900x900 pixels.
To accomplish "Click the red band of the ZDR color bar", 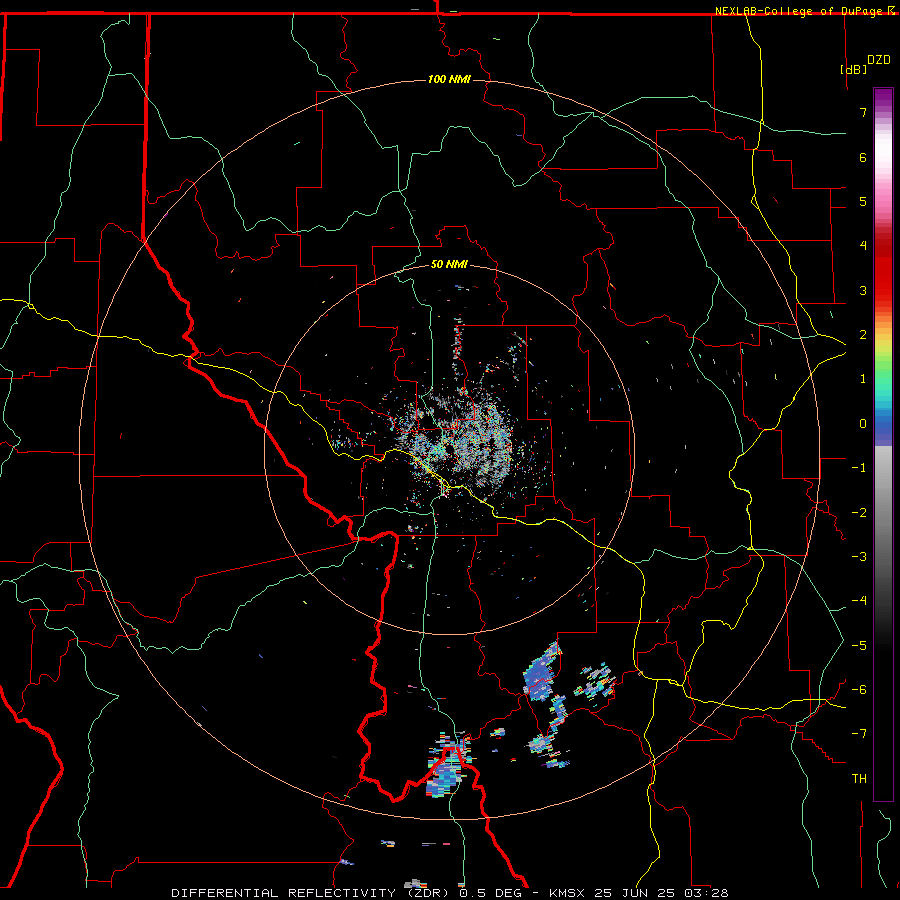I will point(883,270).
